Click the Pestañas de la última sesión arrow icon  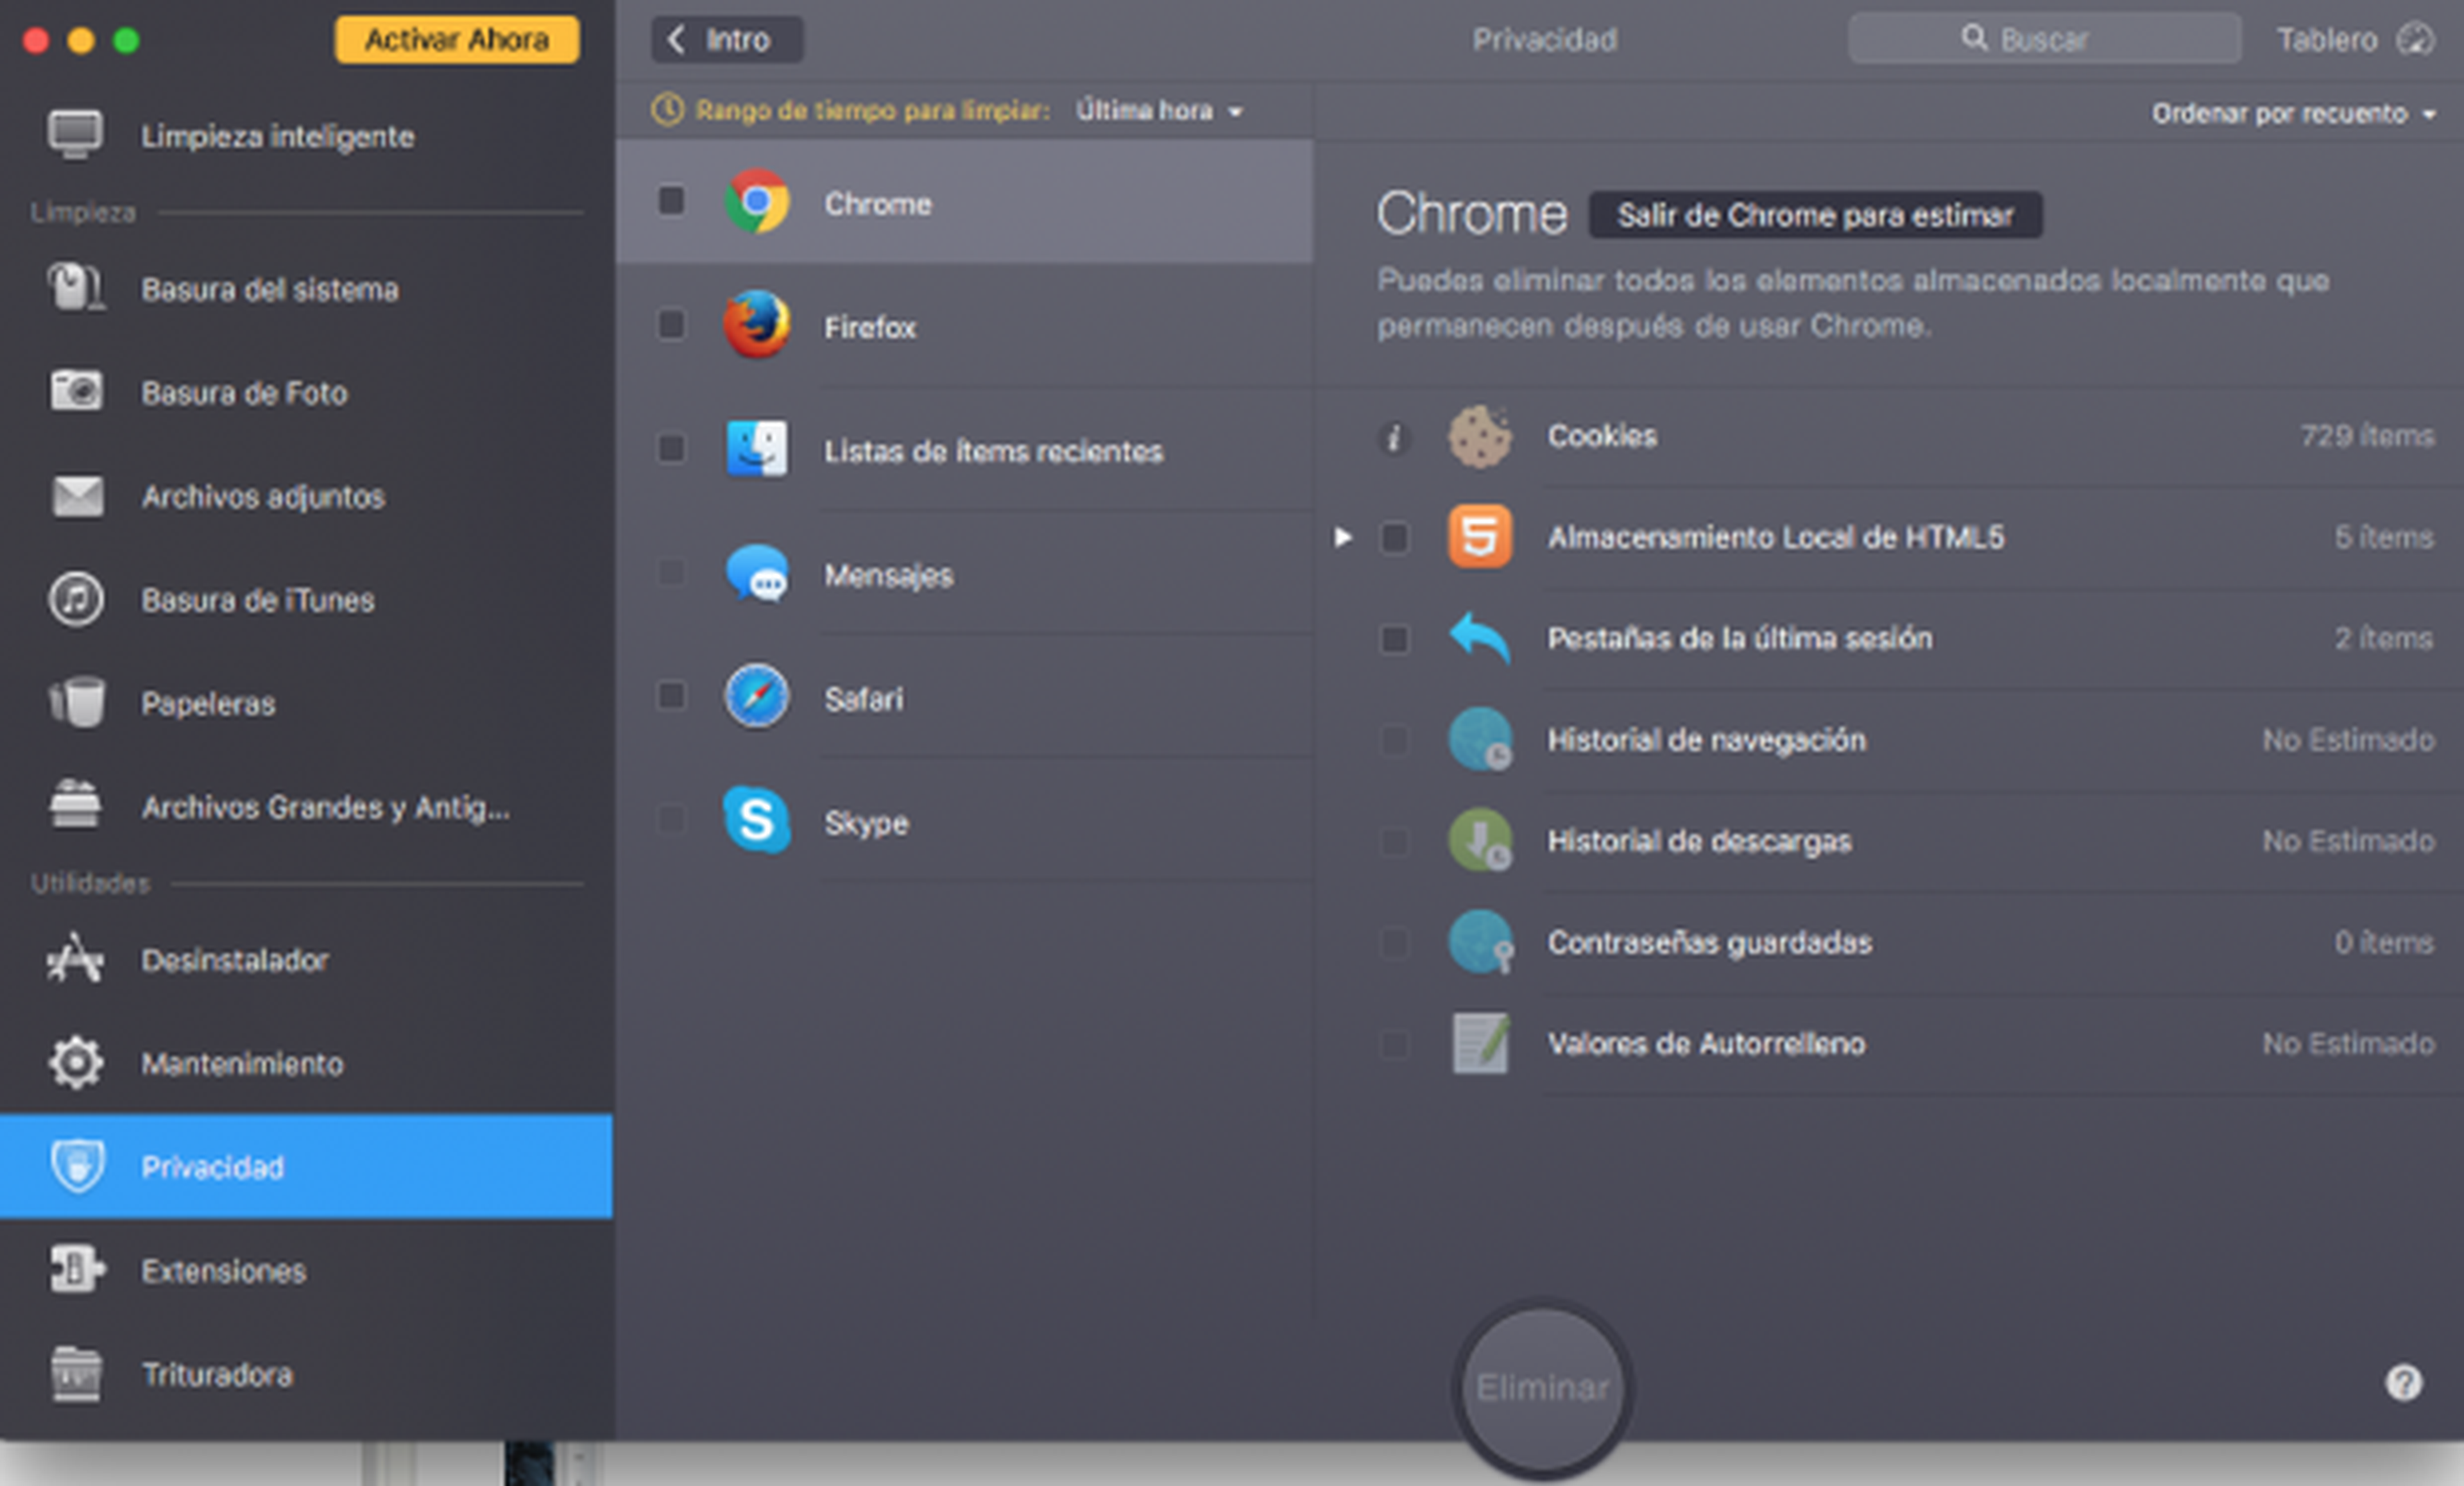(1480, 638)
